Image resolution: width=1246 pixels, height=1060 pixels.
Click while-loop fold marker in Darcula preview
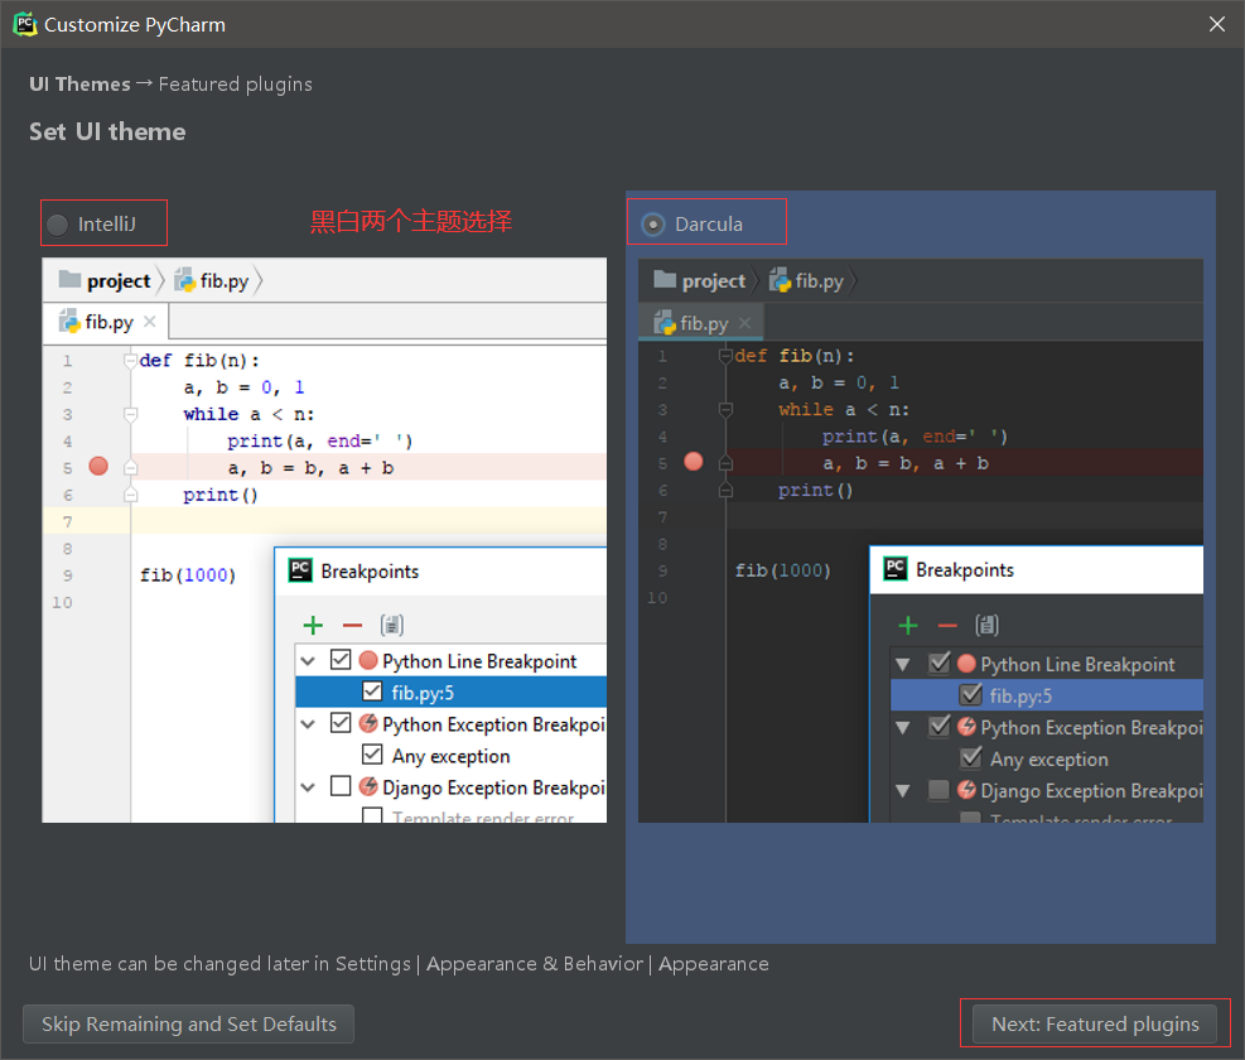(726, 409)
